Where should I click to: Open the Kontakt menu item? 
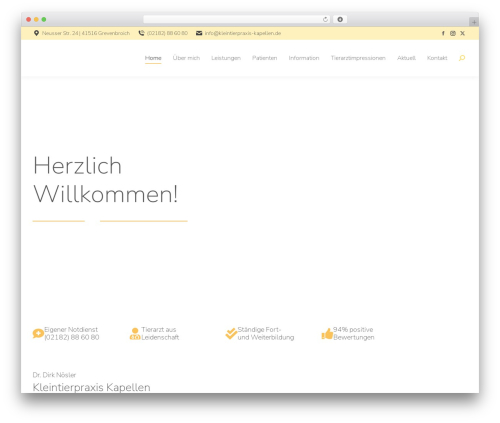tap(437, 58)
